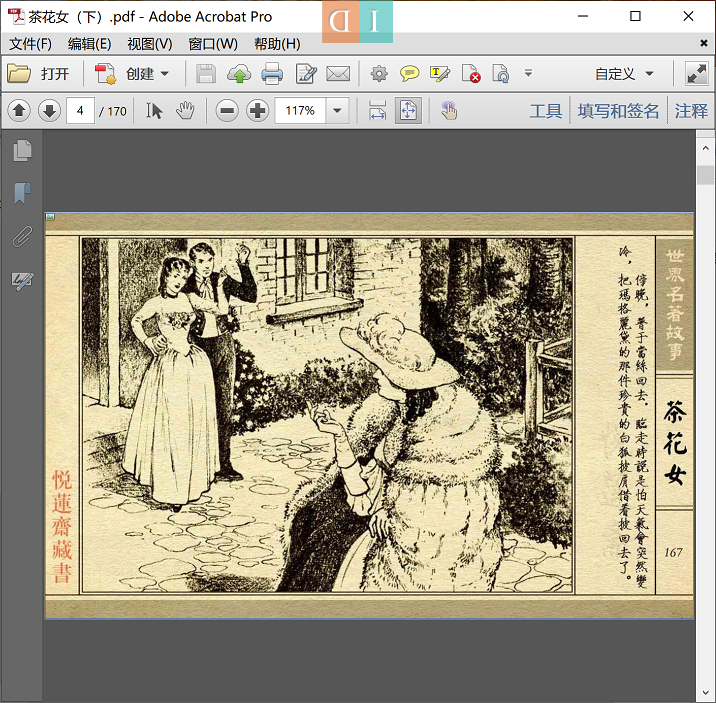Open the 帮助(H) menu
716x703 pixels.
[x=277, y=44]
